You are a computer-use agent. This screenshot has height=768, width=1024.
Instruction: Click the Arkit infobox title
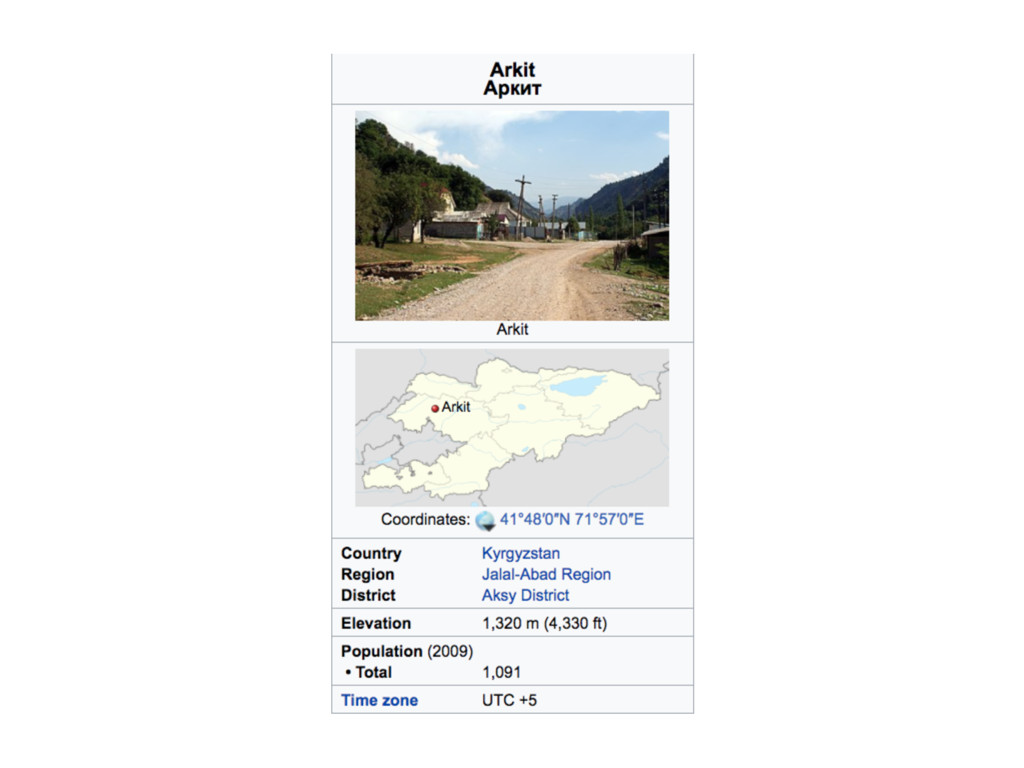pos(512,69)
